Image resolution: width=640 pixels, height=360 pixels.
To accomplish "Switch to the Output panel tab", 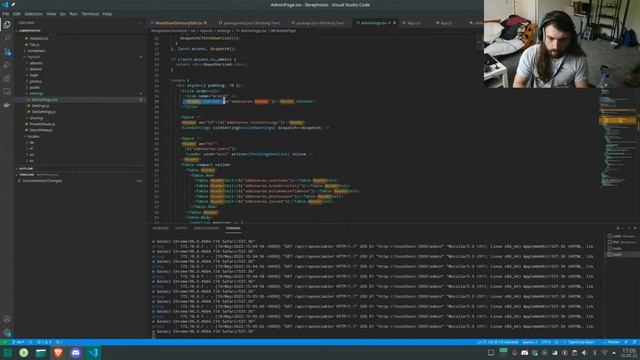I will (181, 228).
